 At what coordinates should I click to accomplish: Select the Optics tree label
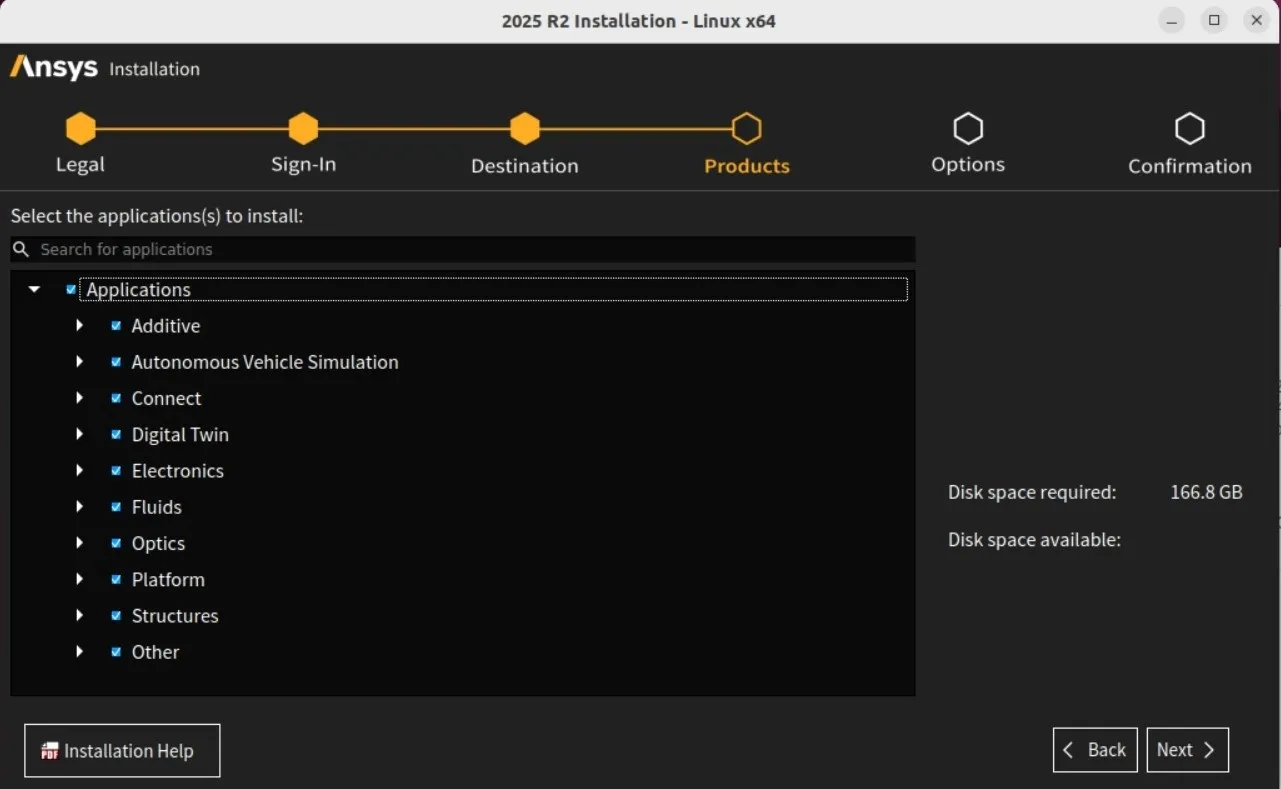158,543
